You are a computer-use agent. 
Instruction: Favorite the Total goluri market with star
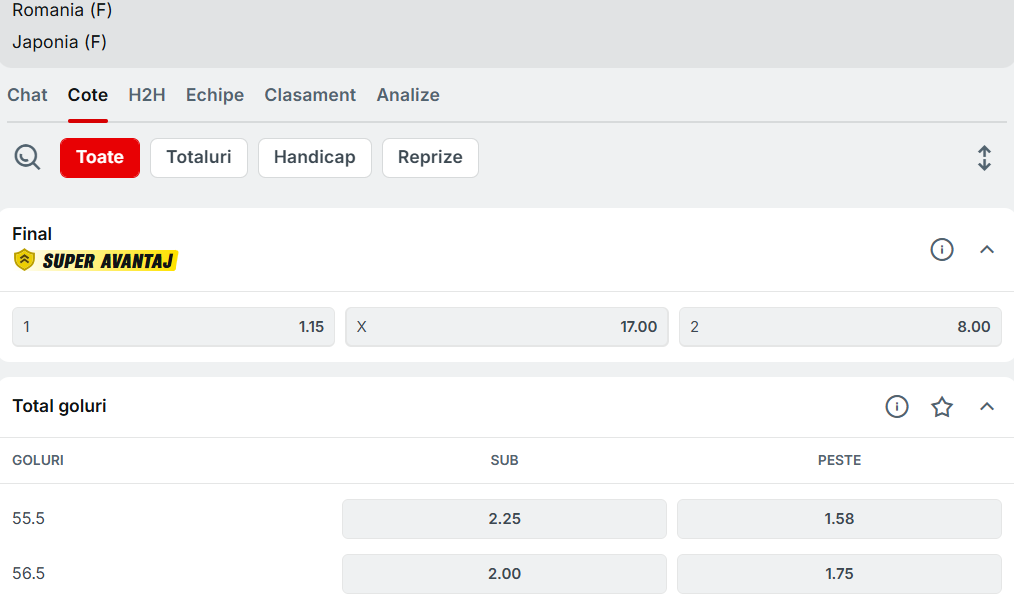tap(941, 407)
